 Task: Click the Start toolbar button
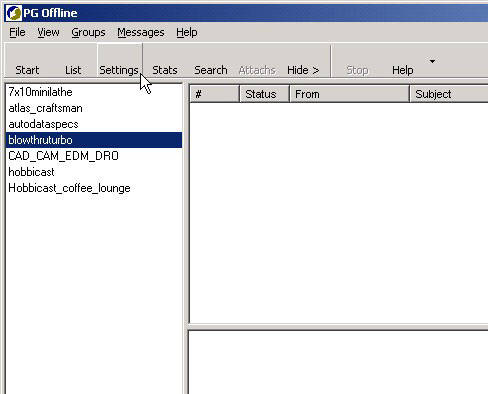click(x=27, y=60)
